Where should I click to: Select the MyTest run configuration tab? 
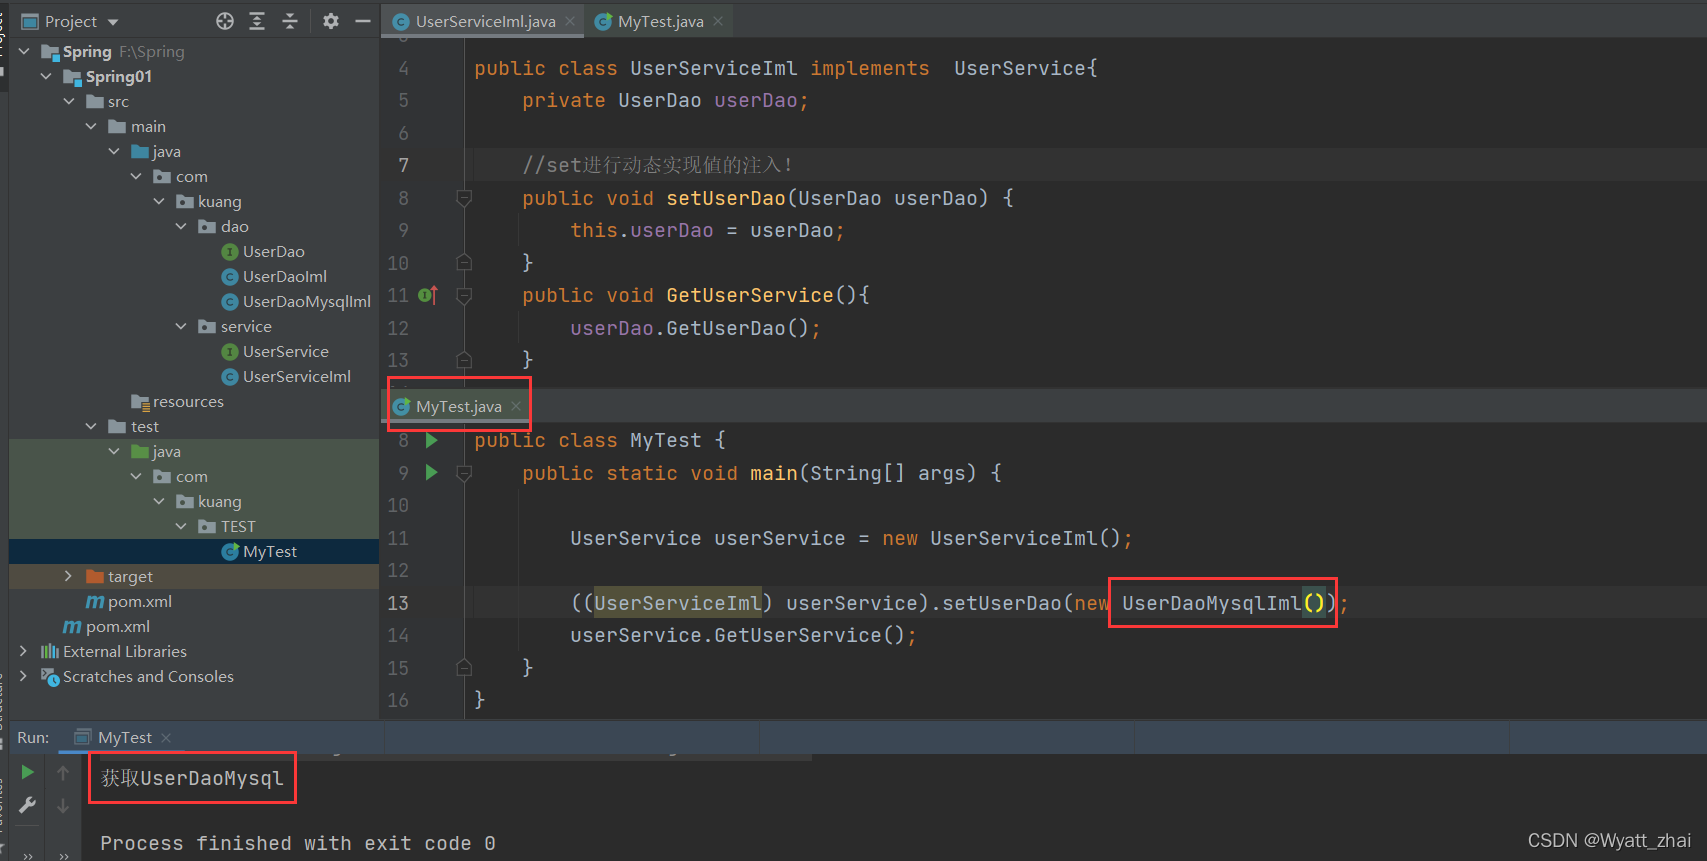click(x=124, y=737)
